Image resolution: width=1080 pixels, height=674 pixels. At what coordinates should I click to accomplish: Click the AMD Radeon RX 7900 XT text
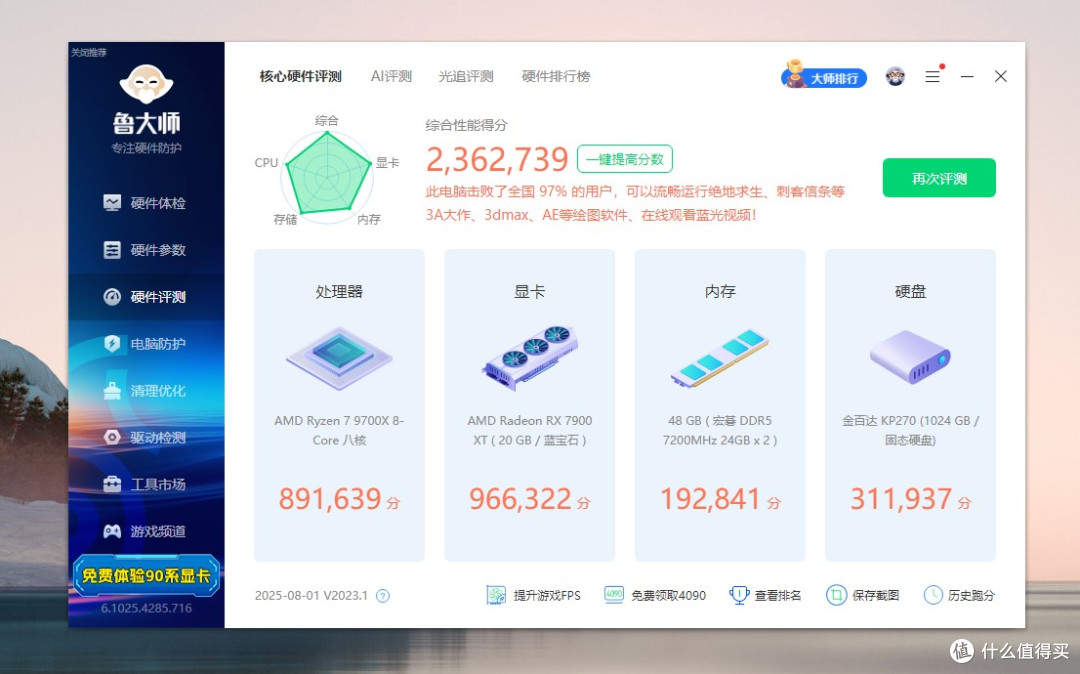(x=530, y=430)
